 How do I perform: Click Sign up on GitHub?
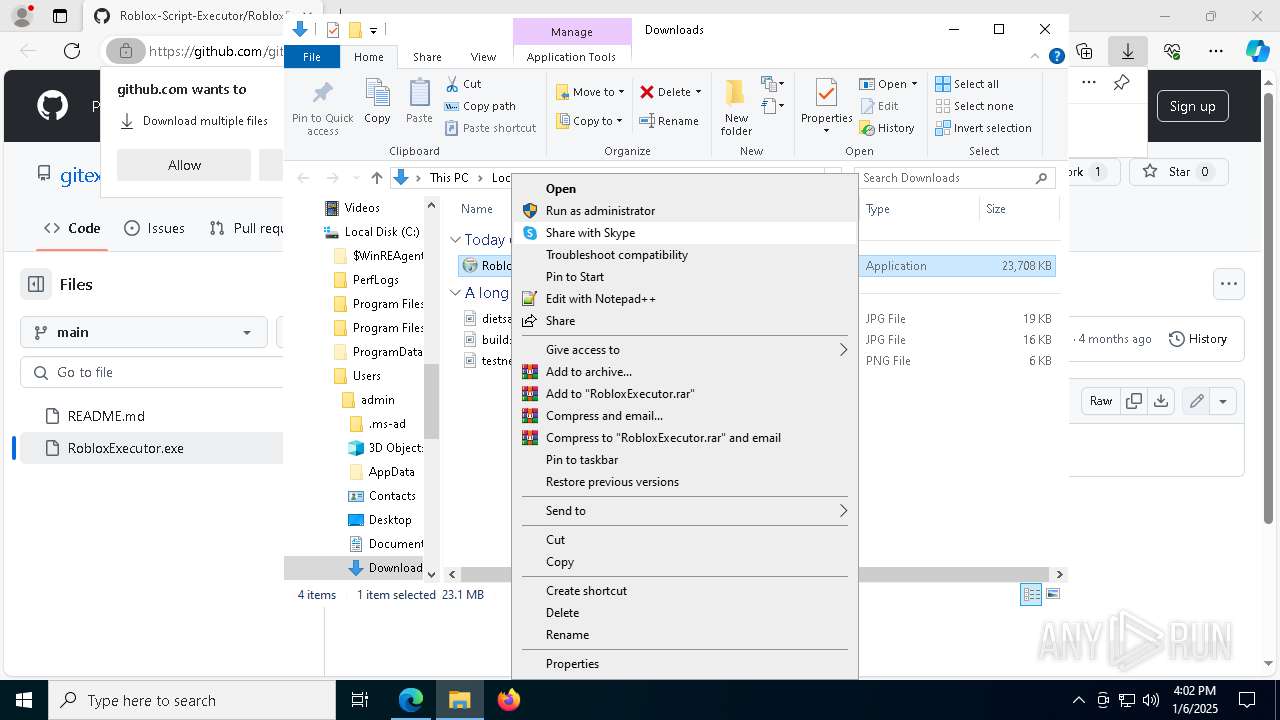click(x=1192, y=106)
